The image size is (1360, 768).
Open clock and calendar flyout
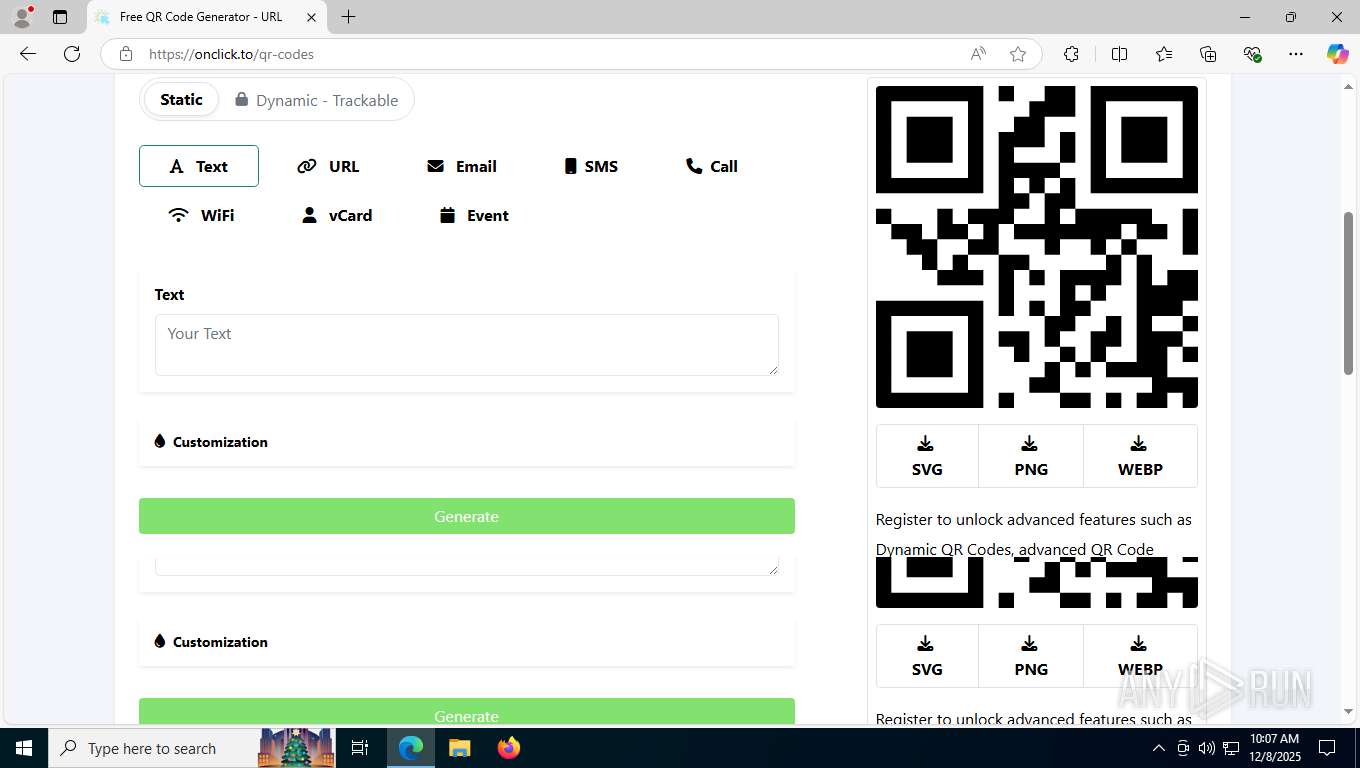pos(1274,748)
